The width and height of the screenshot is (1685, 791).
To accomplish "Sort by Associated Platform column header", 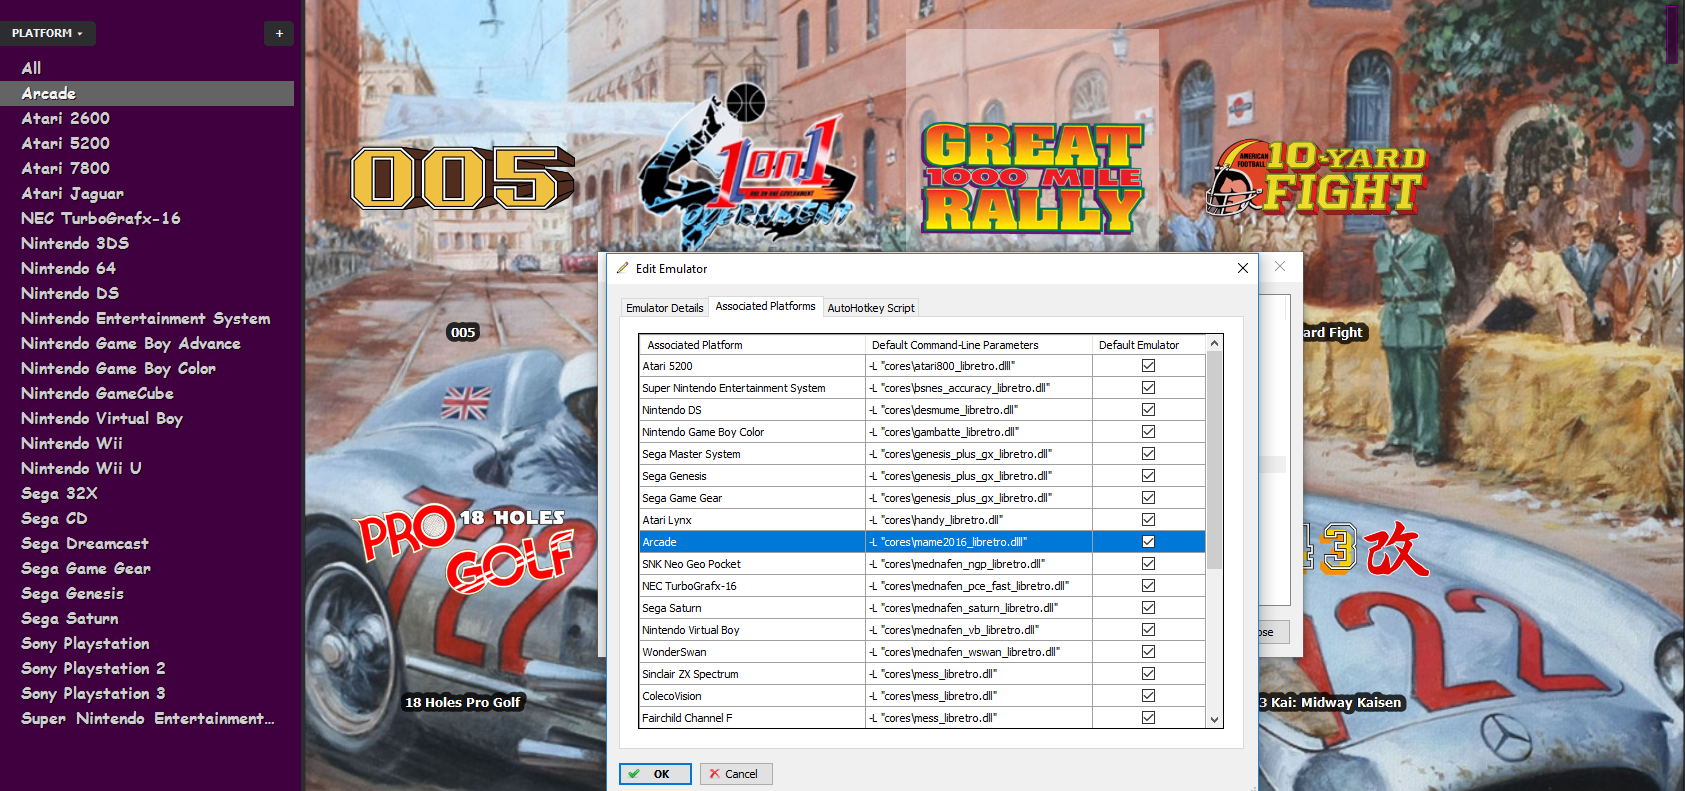I will click(752, 345).
